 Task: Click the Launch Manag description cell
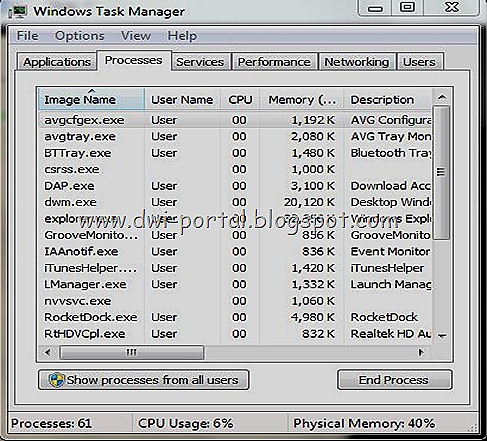[x=391, y=284]
